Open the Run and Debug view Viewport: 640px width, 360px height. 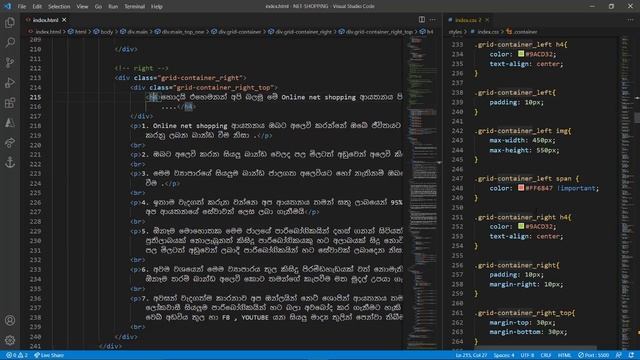[x=10, y=82]
